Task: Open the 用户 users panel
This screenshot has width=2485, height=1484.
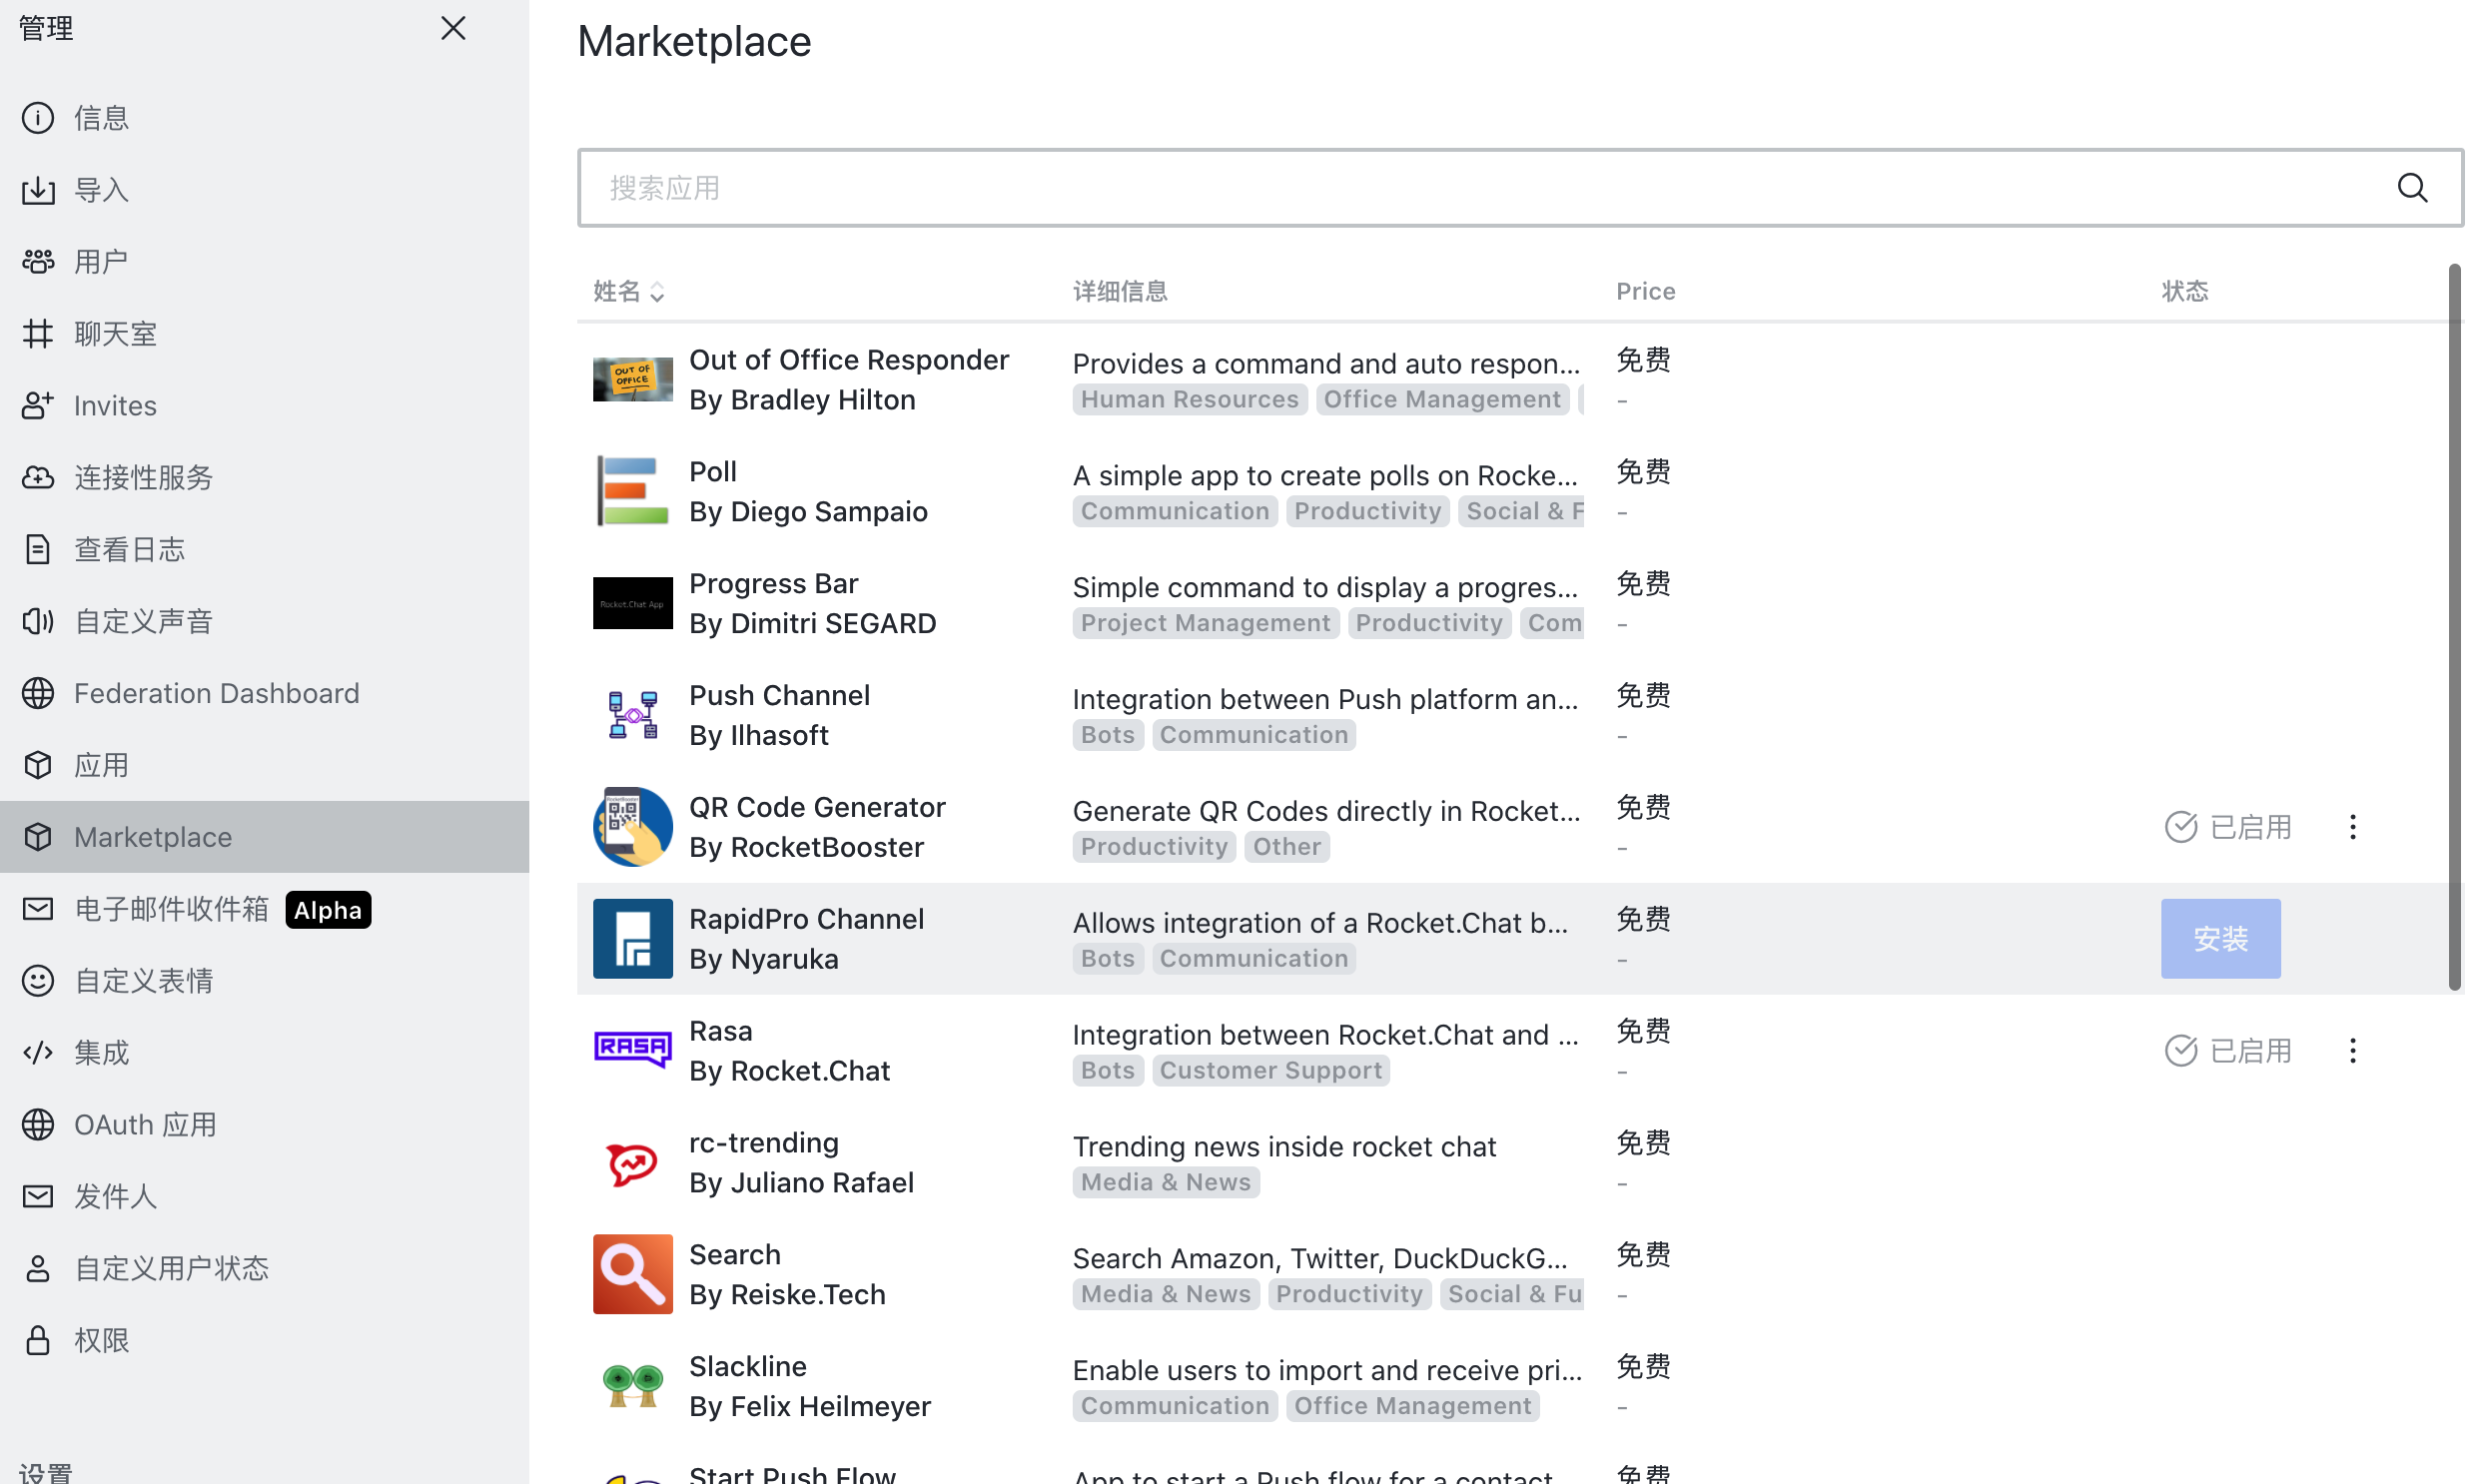Action: pyautogui.click(x=100, y=261)
